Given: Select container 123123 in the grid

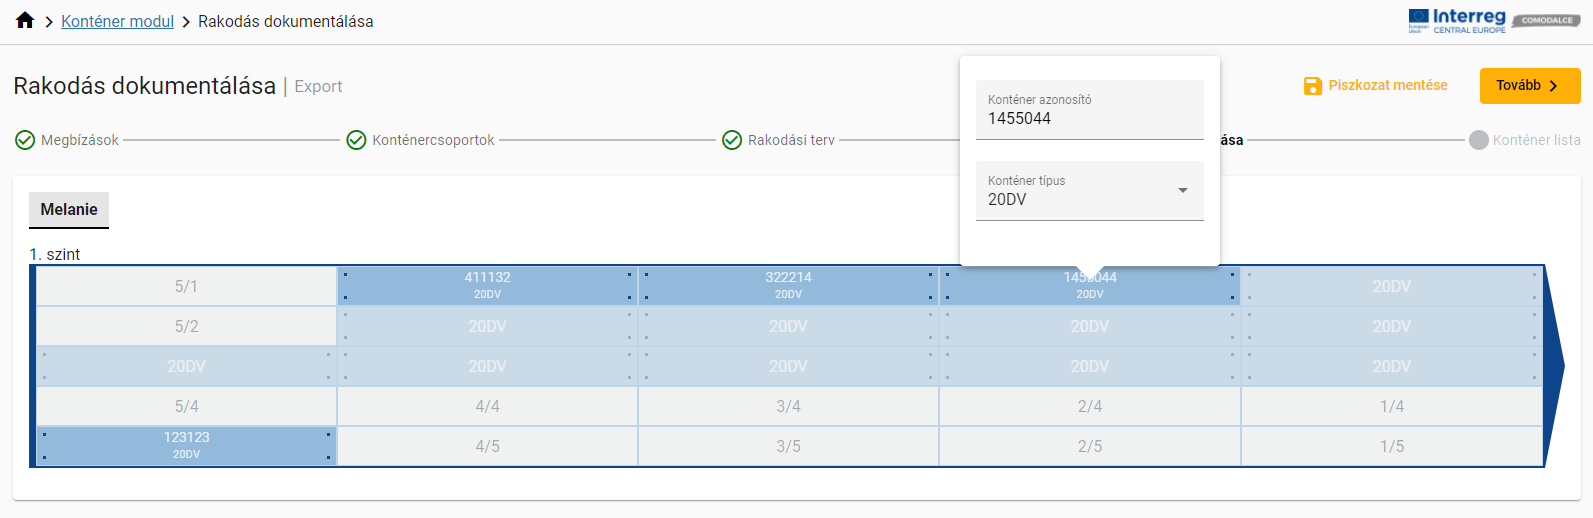Looking at the screenshot, I should pos(186,445).
